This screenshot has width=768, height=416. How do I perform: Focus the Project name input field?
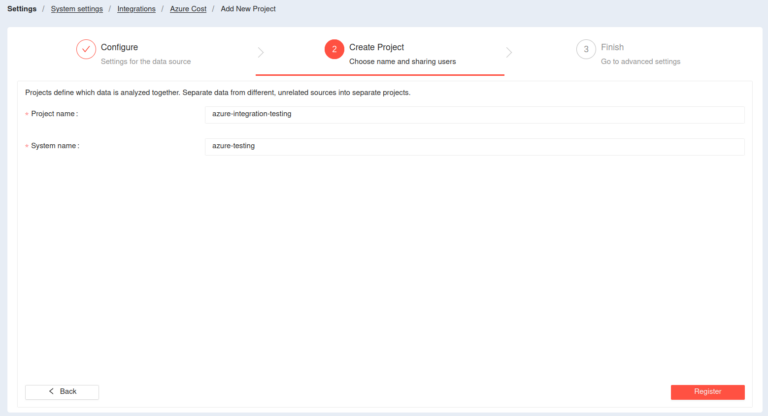pyautogui.click(x=474, y=114)
